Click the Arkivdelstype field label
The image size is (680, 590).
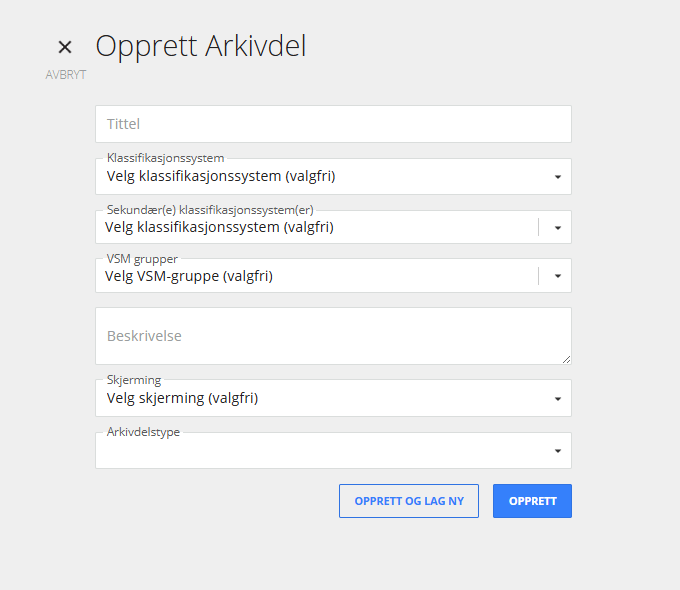[x=143, y=432]
